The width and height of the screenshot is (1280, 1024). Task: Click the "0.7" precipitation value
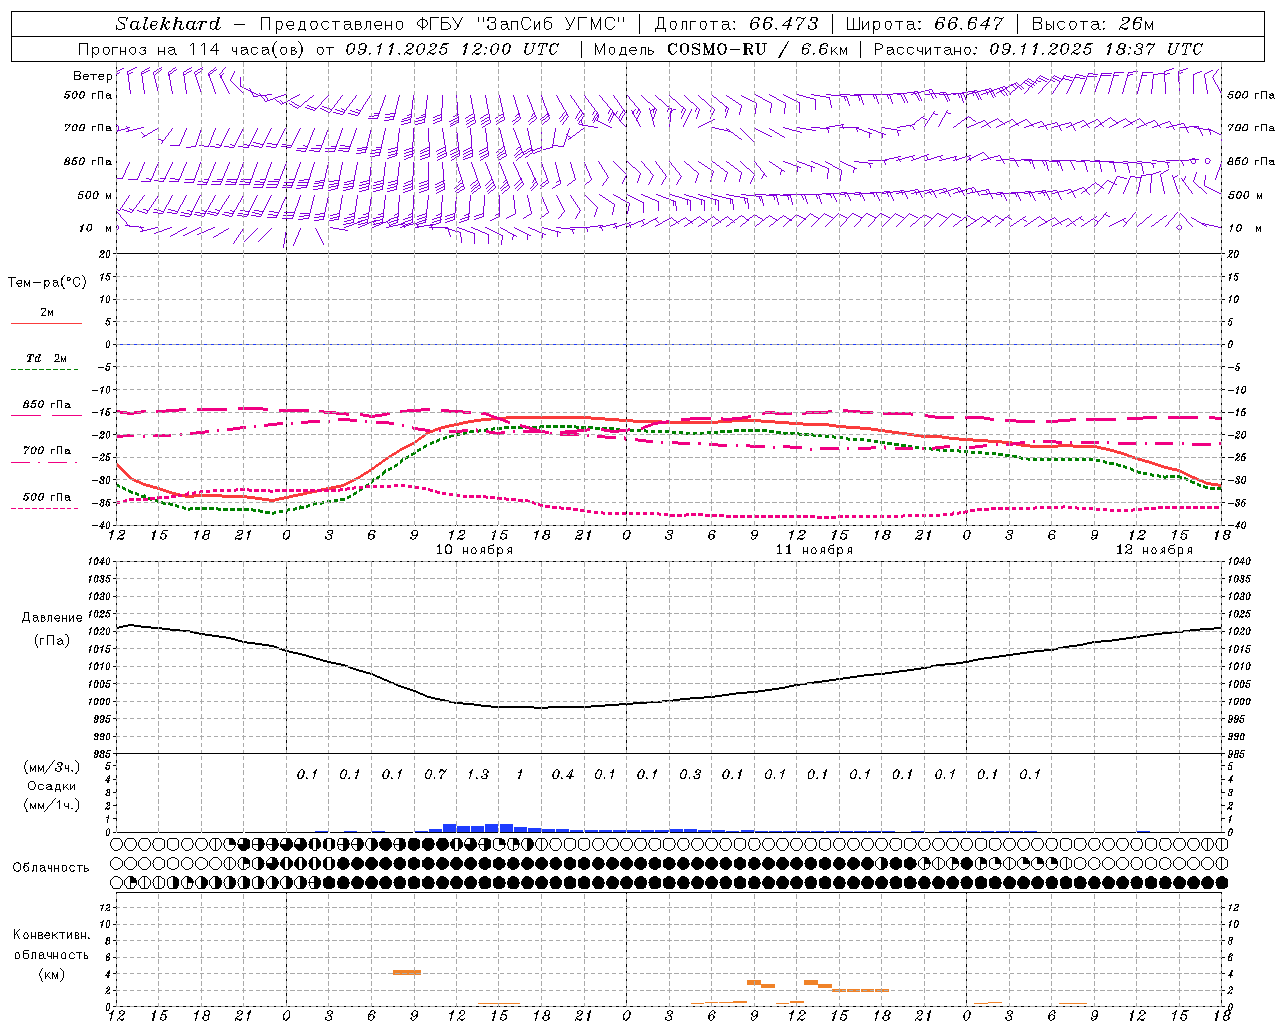(435, 774)
